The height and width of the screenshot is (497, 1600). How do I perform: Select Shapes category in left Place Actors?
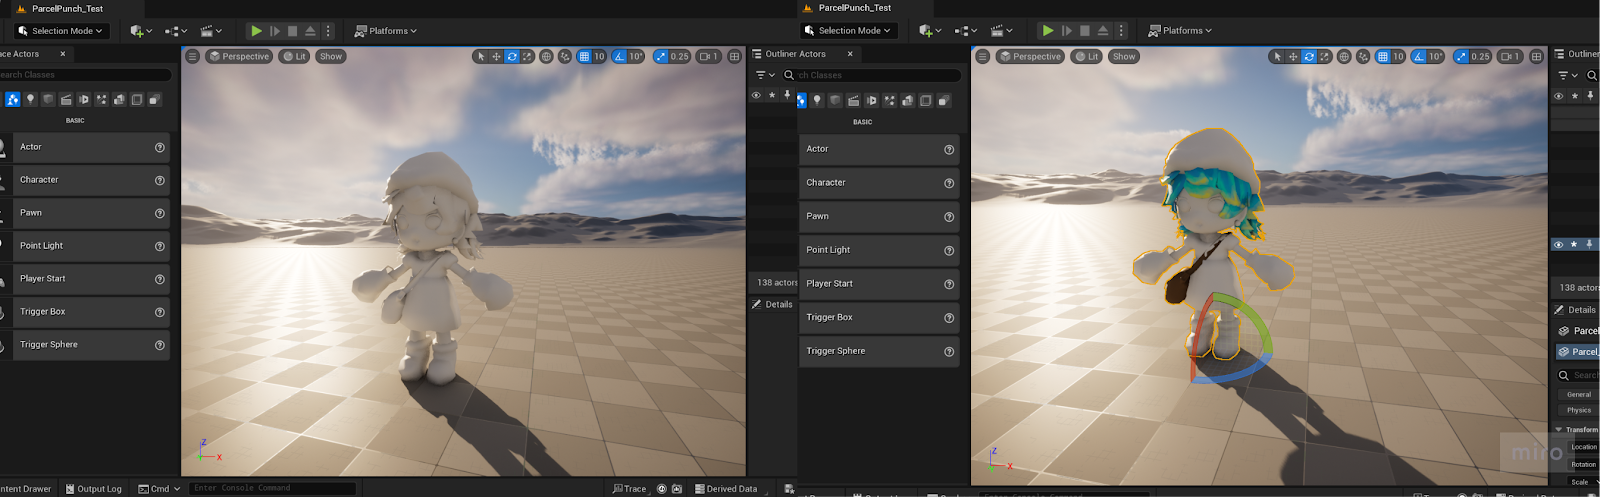[48, 99]
